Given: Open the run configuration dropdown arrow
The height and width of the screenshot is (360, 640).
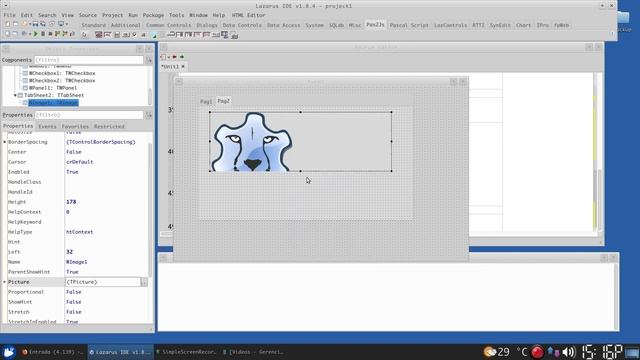Looking at the screenshot, I should tap(30, 34).
